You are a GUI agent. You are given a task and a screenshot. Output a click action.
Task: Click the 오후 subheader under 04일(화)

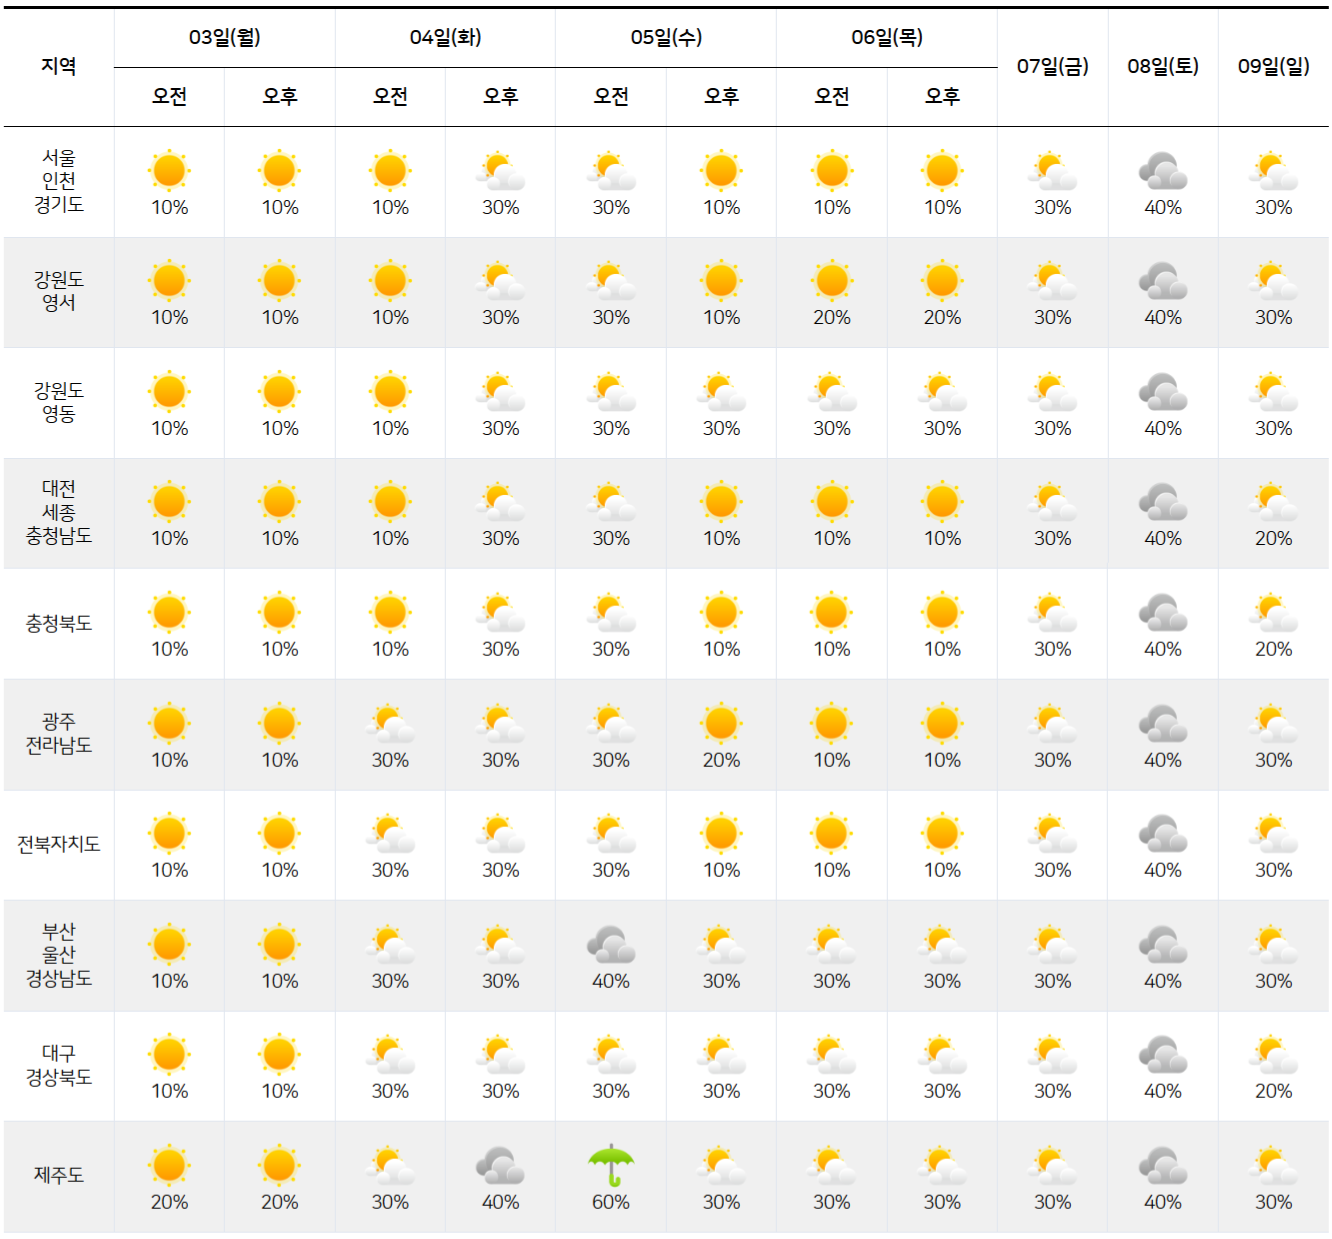(x=500, y=96)
